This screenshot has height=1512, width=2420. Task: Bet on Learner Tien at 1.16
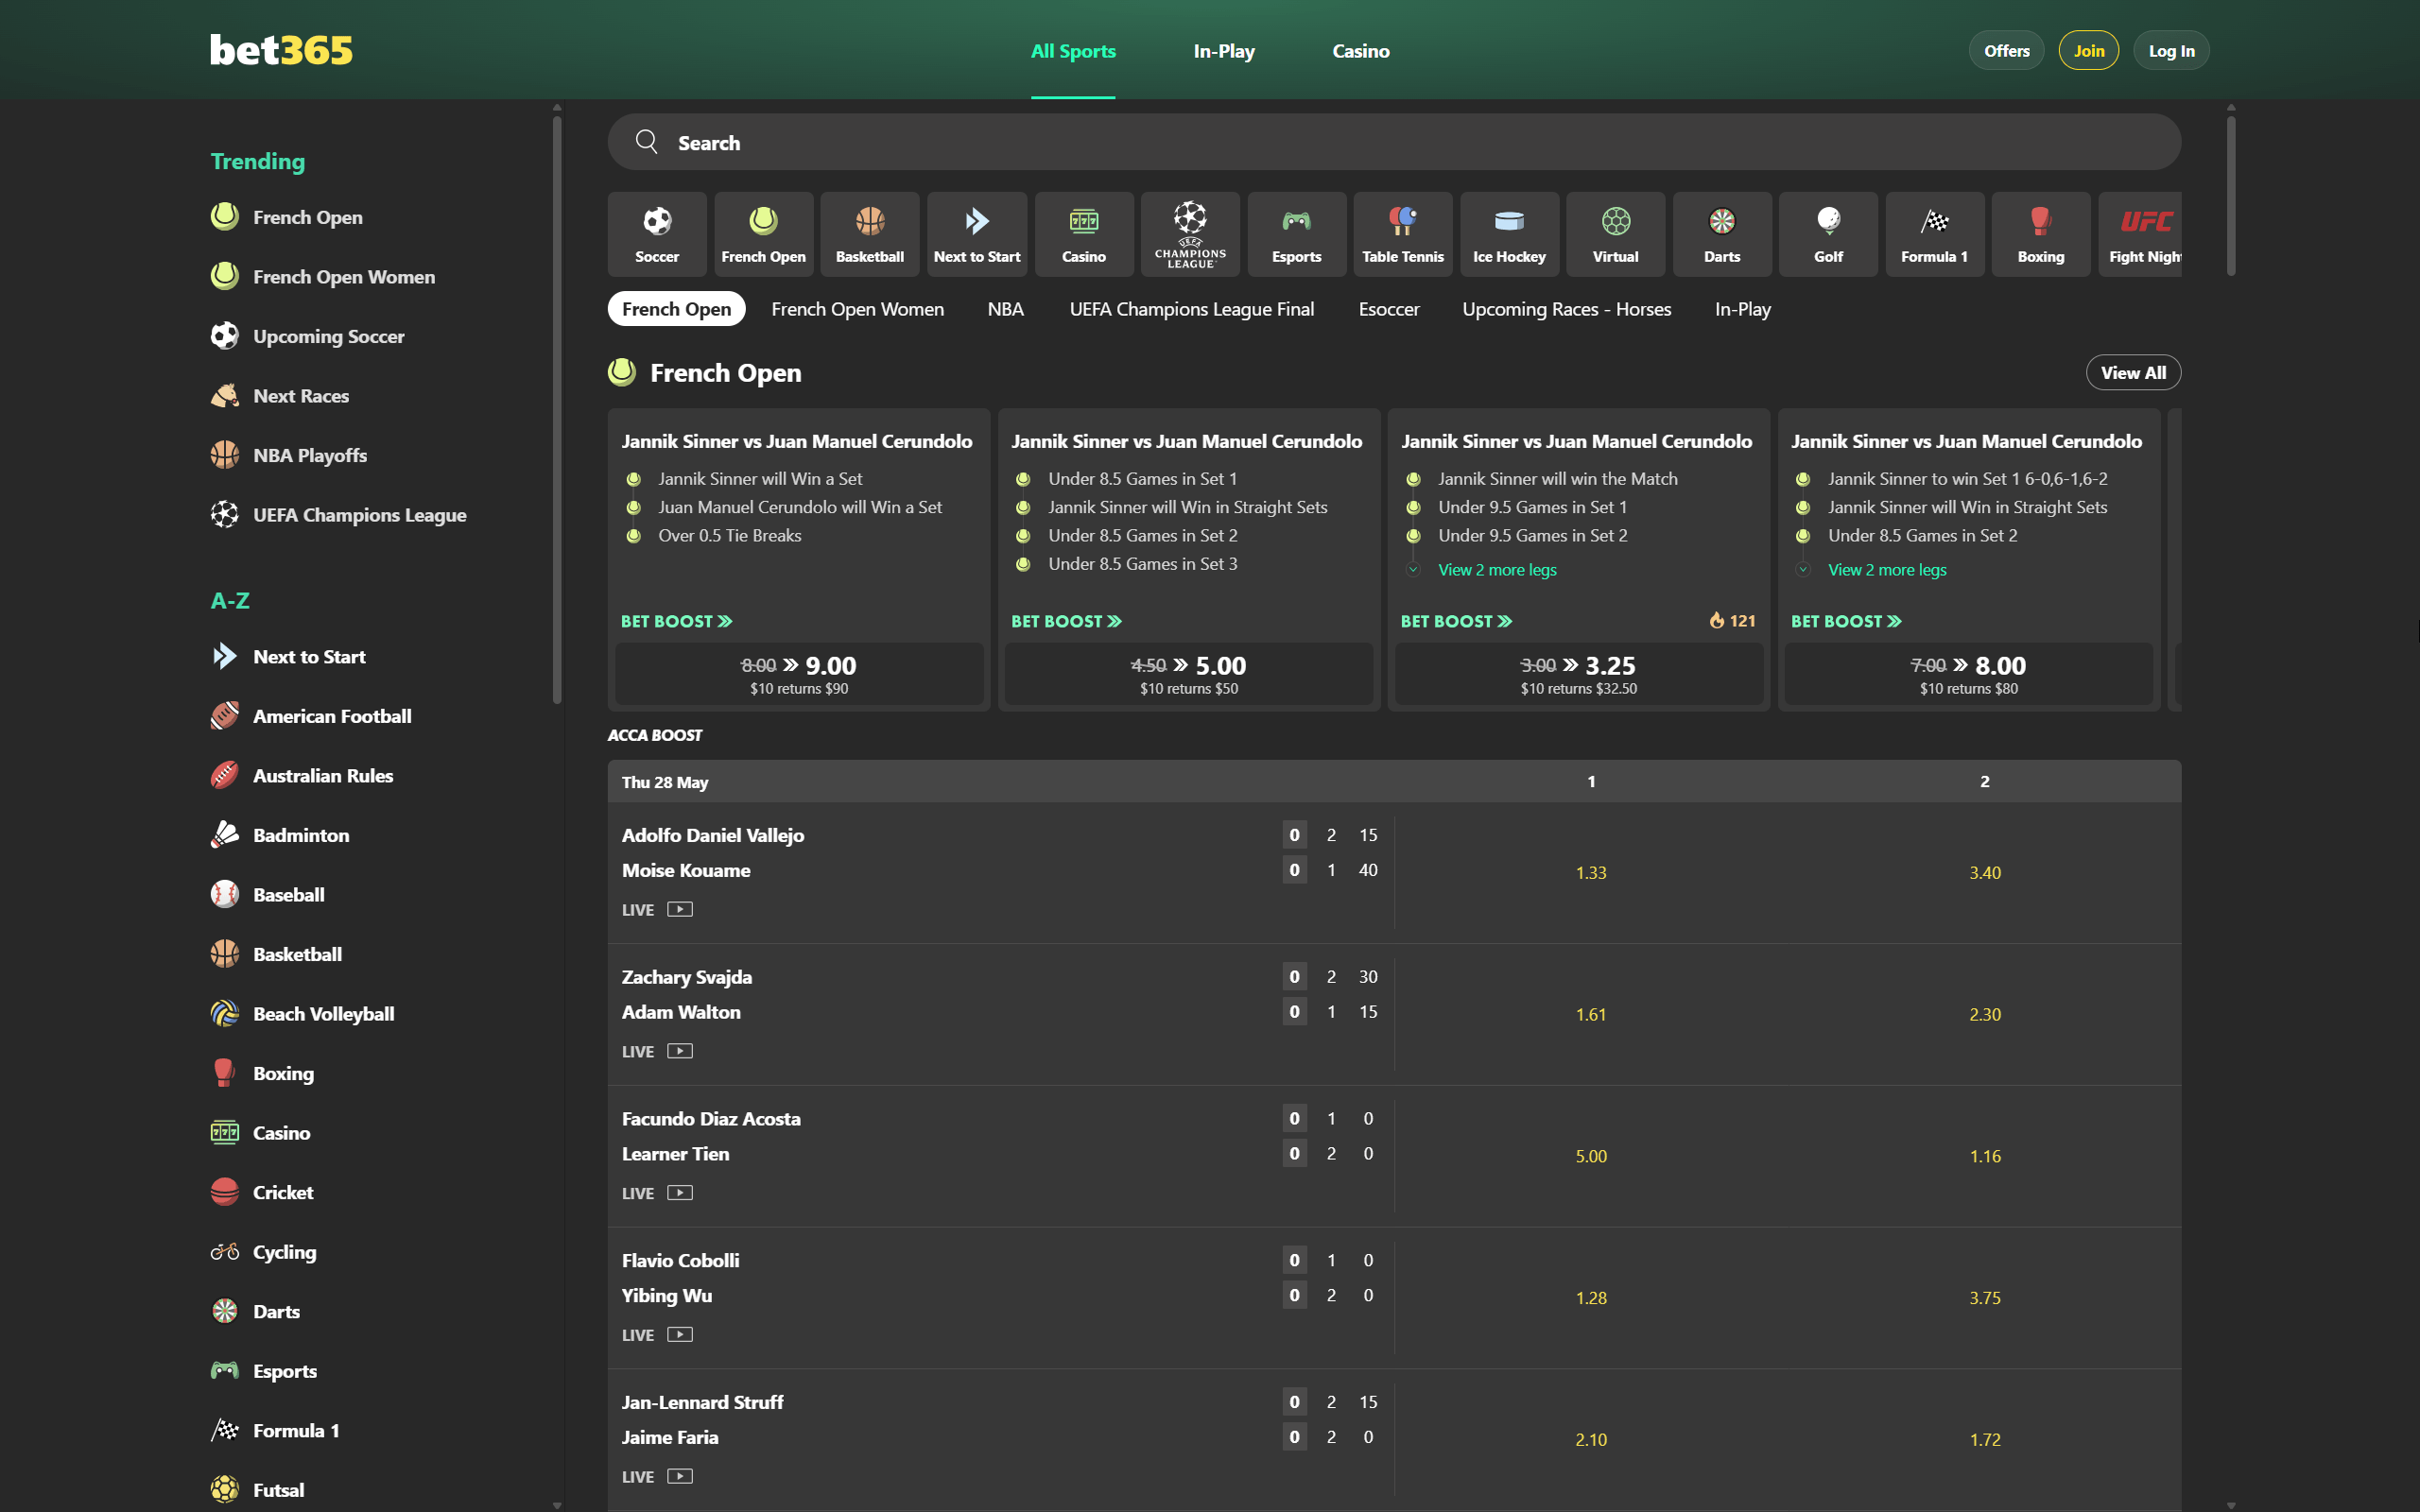pos(1985,1157)
